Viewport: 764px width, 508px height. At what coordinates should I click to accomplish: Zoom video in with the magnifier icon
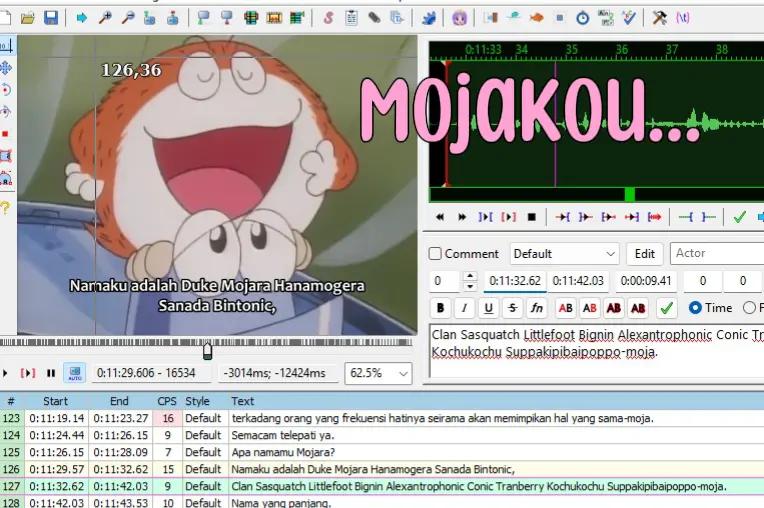point(105,19)
